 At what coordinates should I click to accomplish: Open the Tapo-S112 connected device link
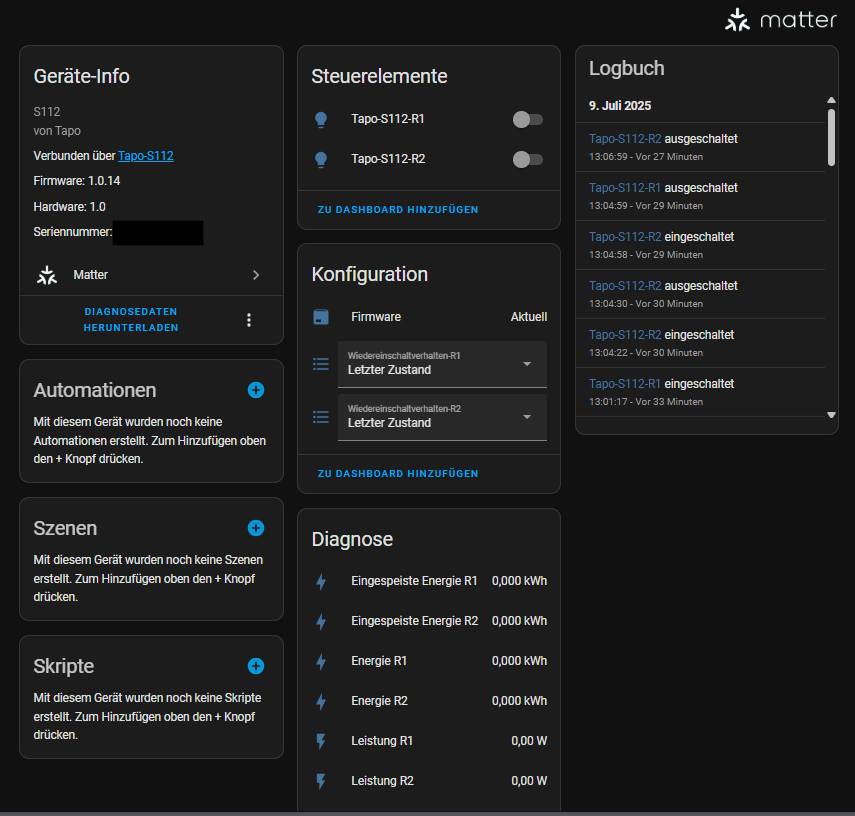(146, 156)
